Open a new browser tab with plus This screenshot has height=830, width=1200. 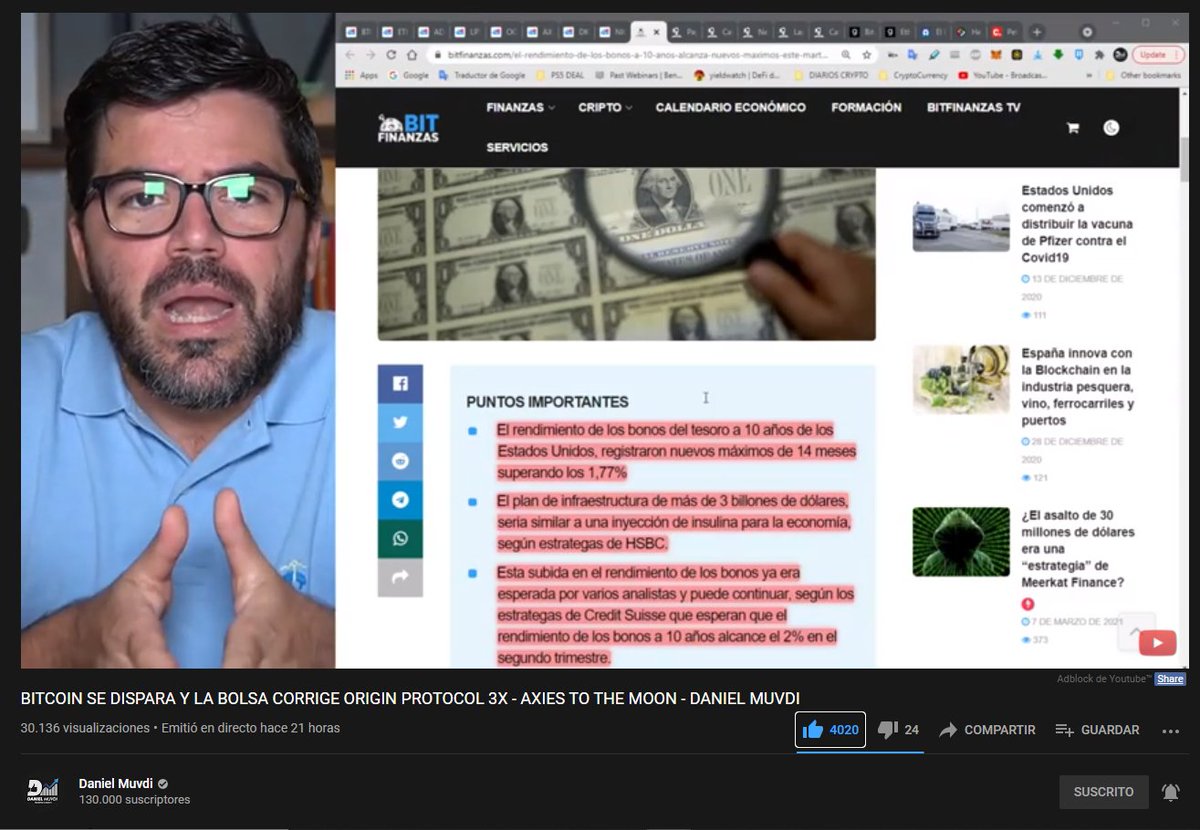click(1036, 32)
